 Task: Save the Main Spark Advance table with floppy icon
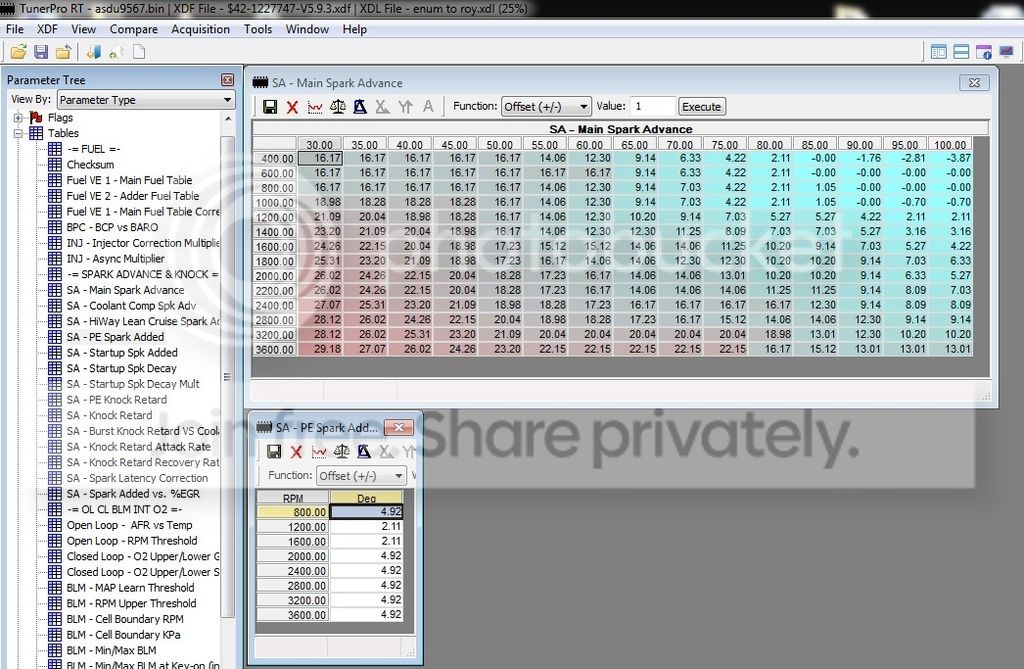point(270,106)
